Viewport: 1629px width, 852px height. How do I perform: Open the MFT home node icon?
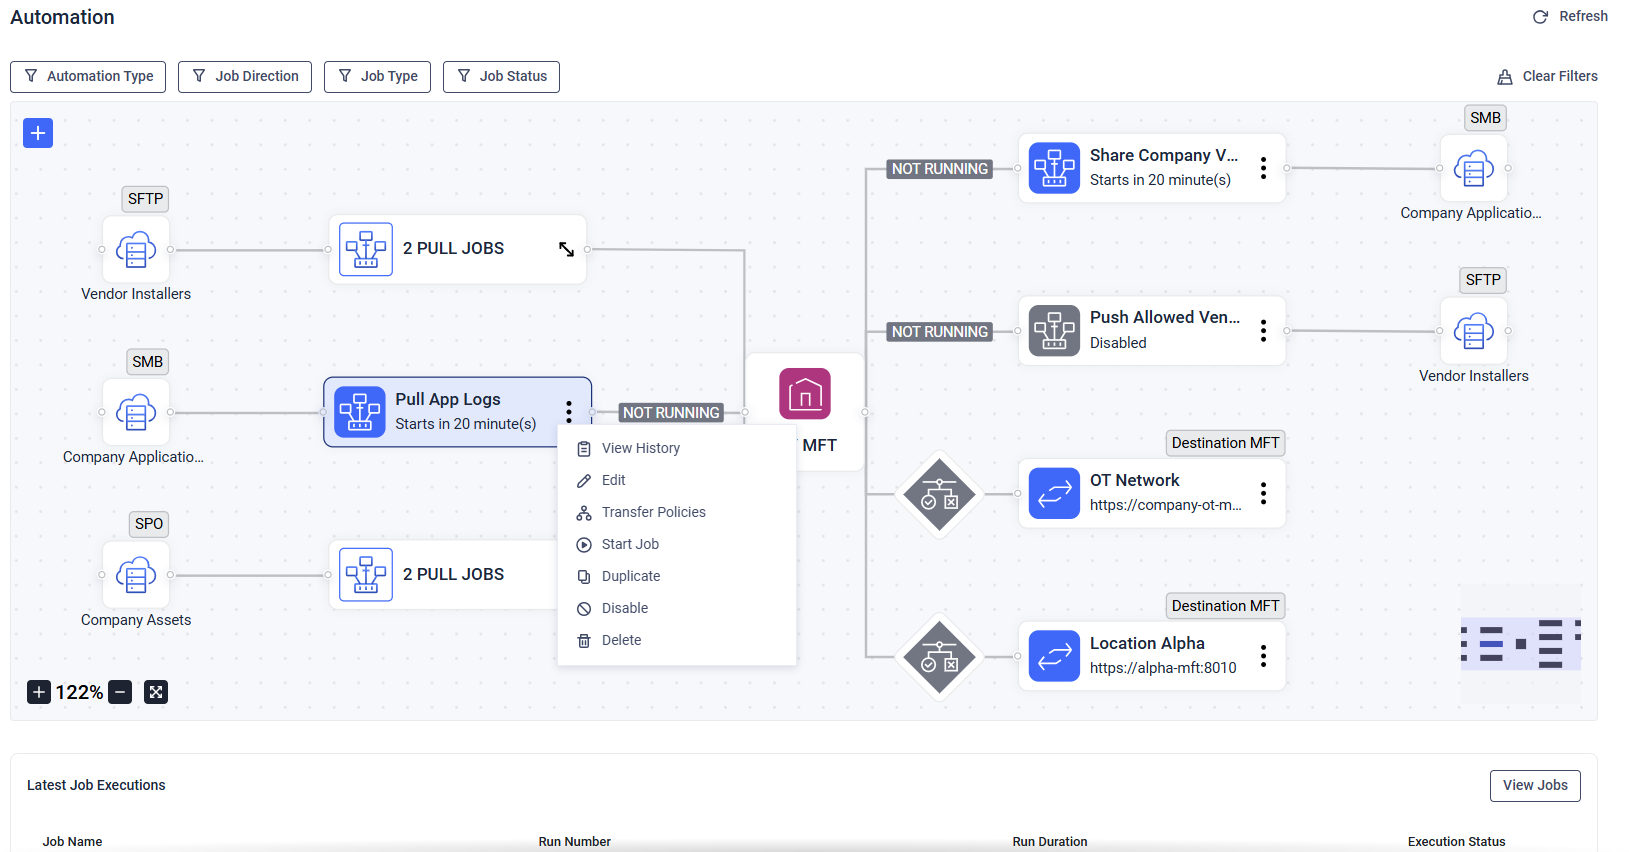pyautogui.click(x=805, y=394)
